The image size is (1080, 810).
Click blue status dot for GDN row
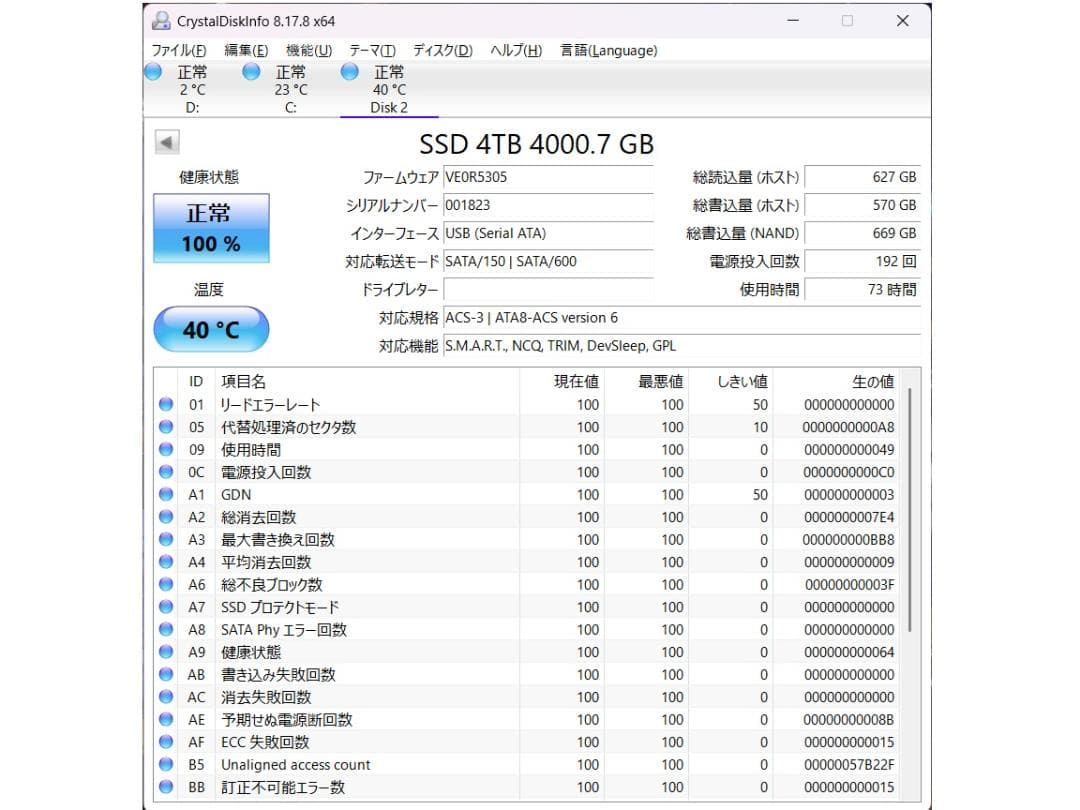click(x=166, y=495)
